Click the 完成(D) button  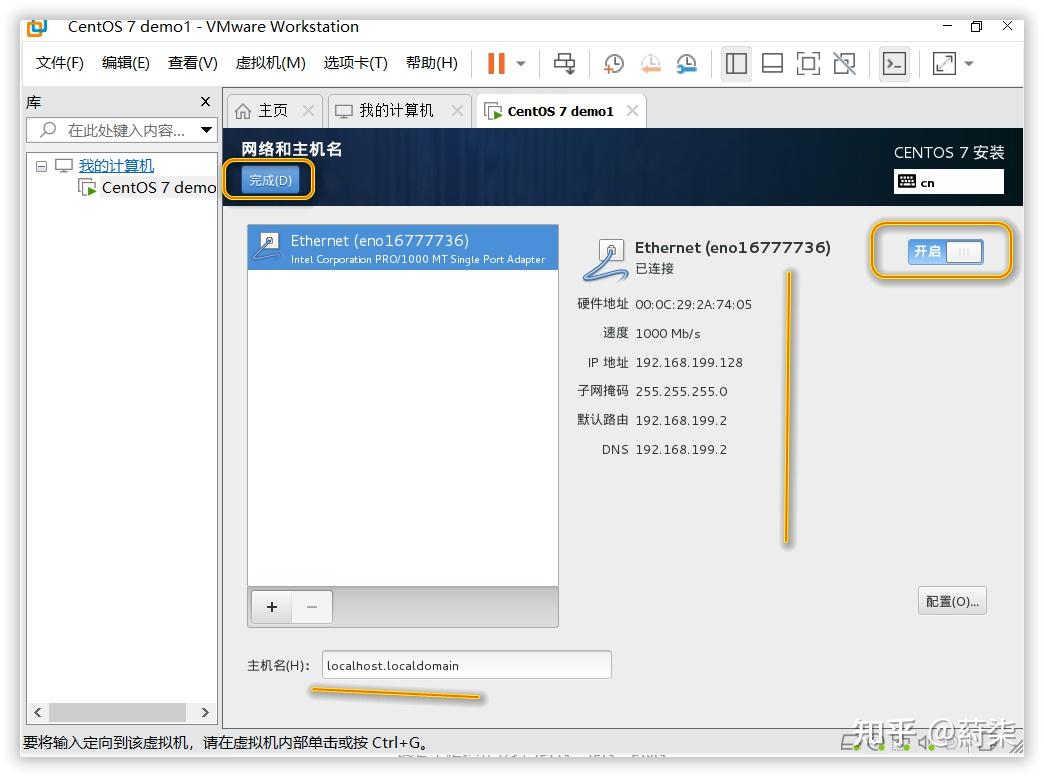(x=268, y=181)
